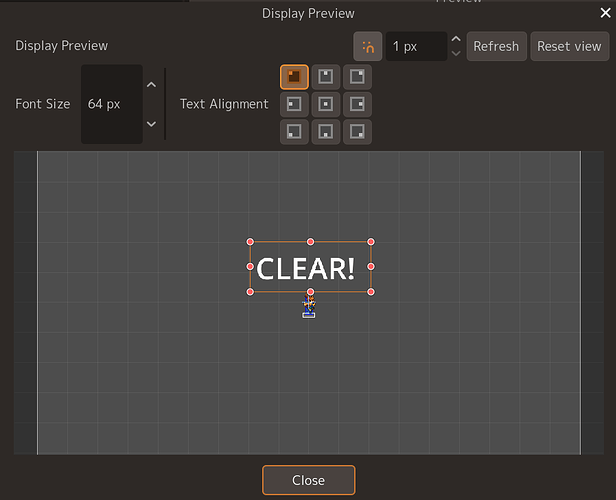This screenshot has height=500, width=616.
Task: Refresh the display preview
Action: [x=497, y=46]
